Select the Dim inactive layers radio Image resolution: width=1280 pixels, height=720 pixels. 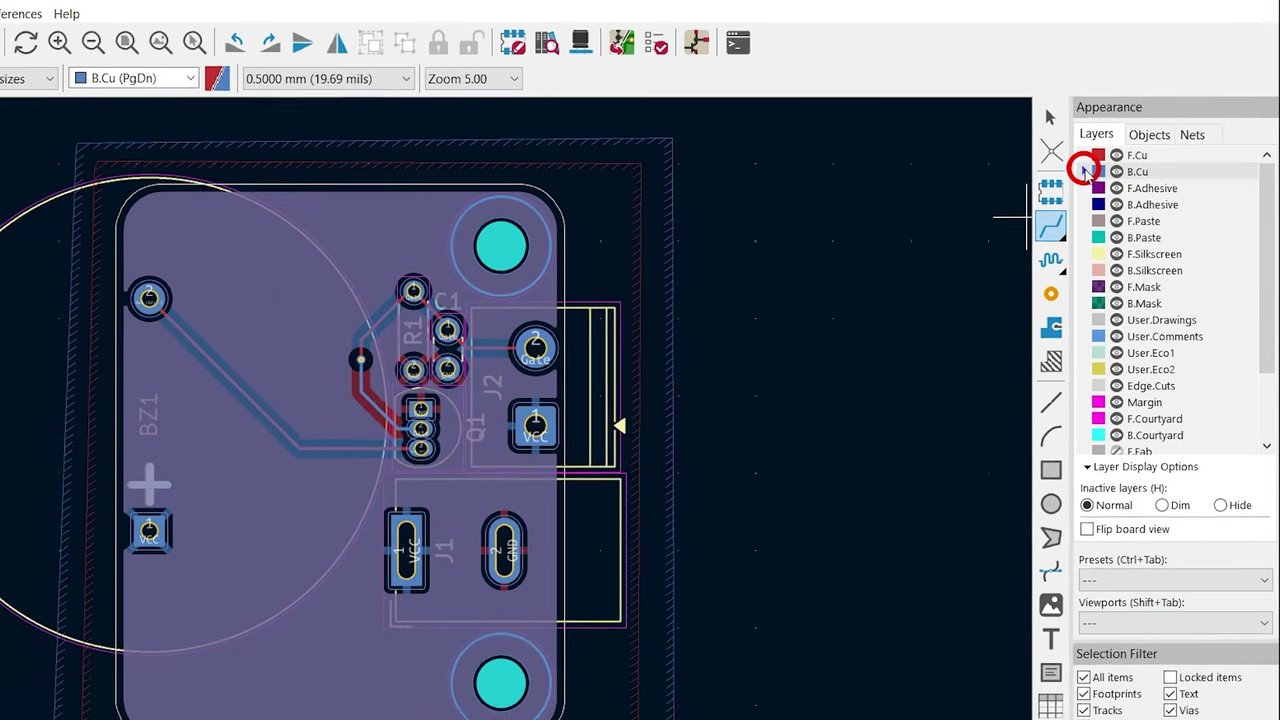(1162, 506)
